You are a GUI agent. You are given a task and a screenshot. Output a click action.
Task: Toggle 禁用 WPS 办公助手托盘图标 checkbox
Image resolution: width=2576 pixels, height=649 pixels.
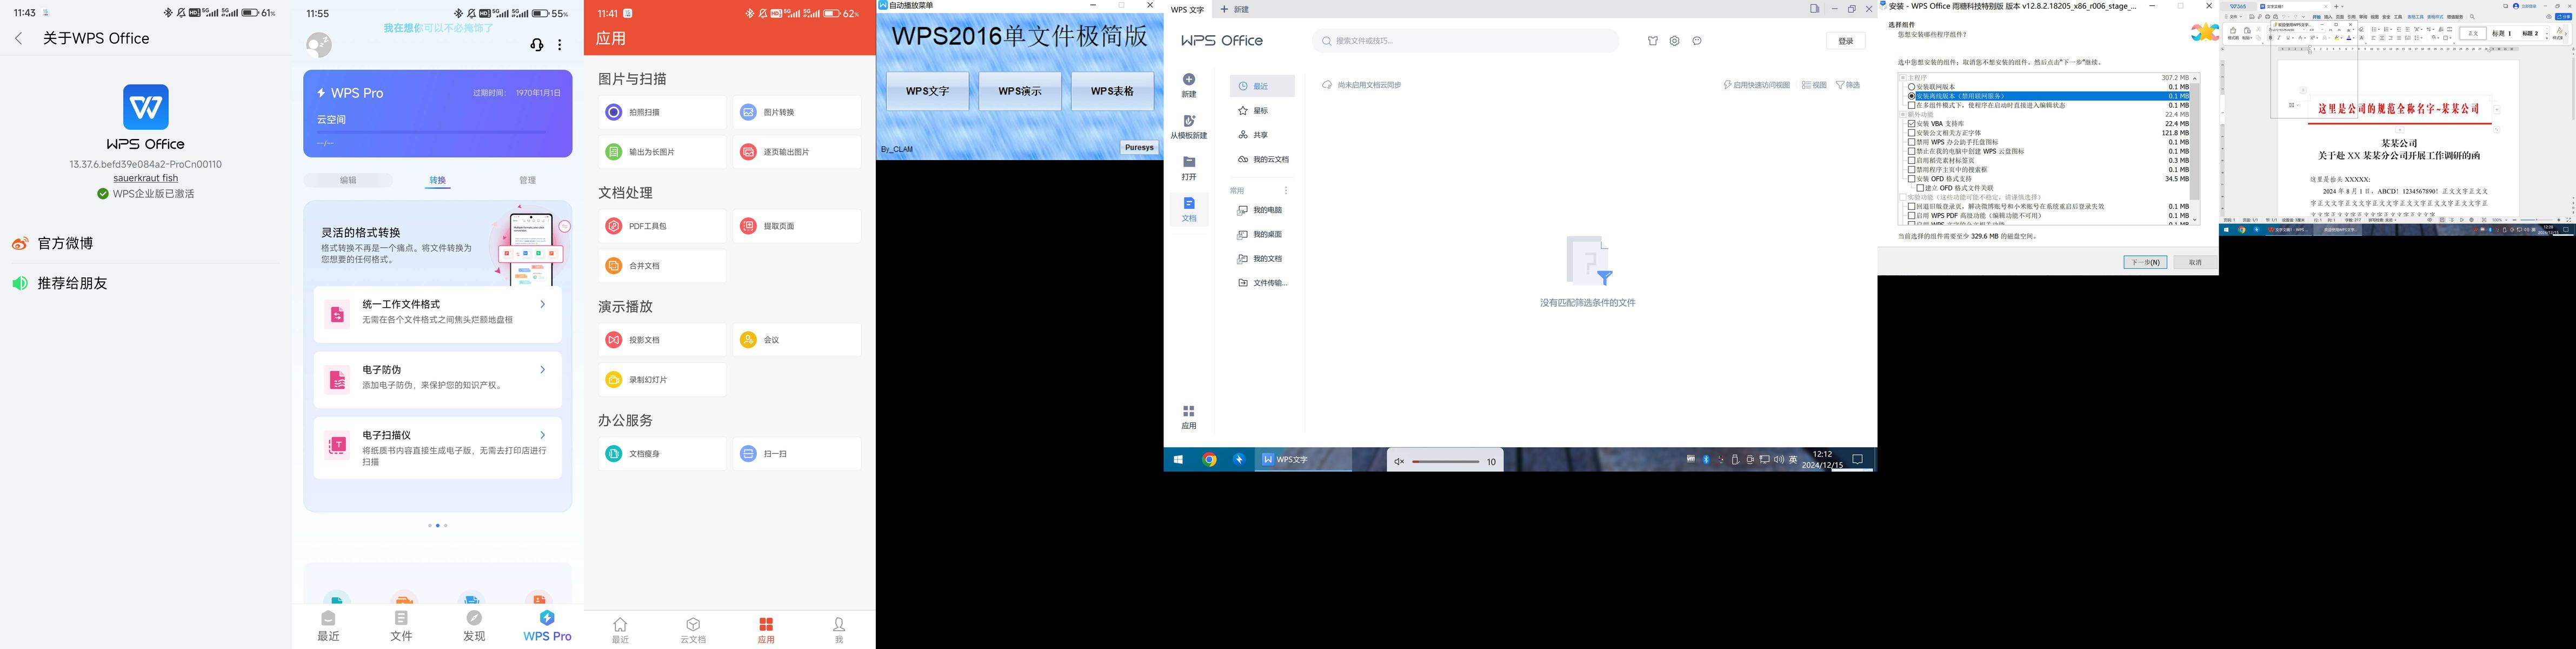[x=1911, y=142]
